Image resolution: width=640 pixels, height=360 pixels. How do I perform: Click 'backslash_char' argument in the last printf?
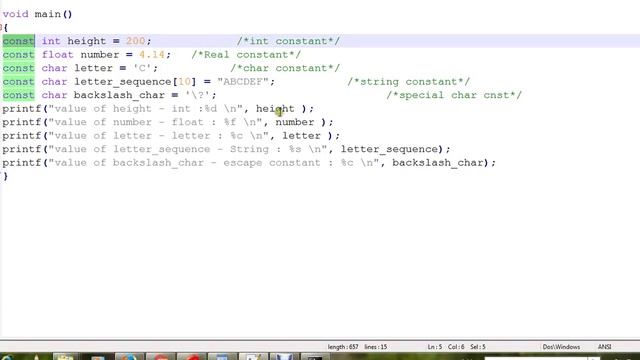438,163
